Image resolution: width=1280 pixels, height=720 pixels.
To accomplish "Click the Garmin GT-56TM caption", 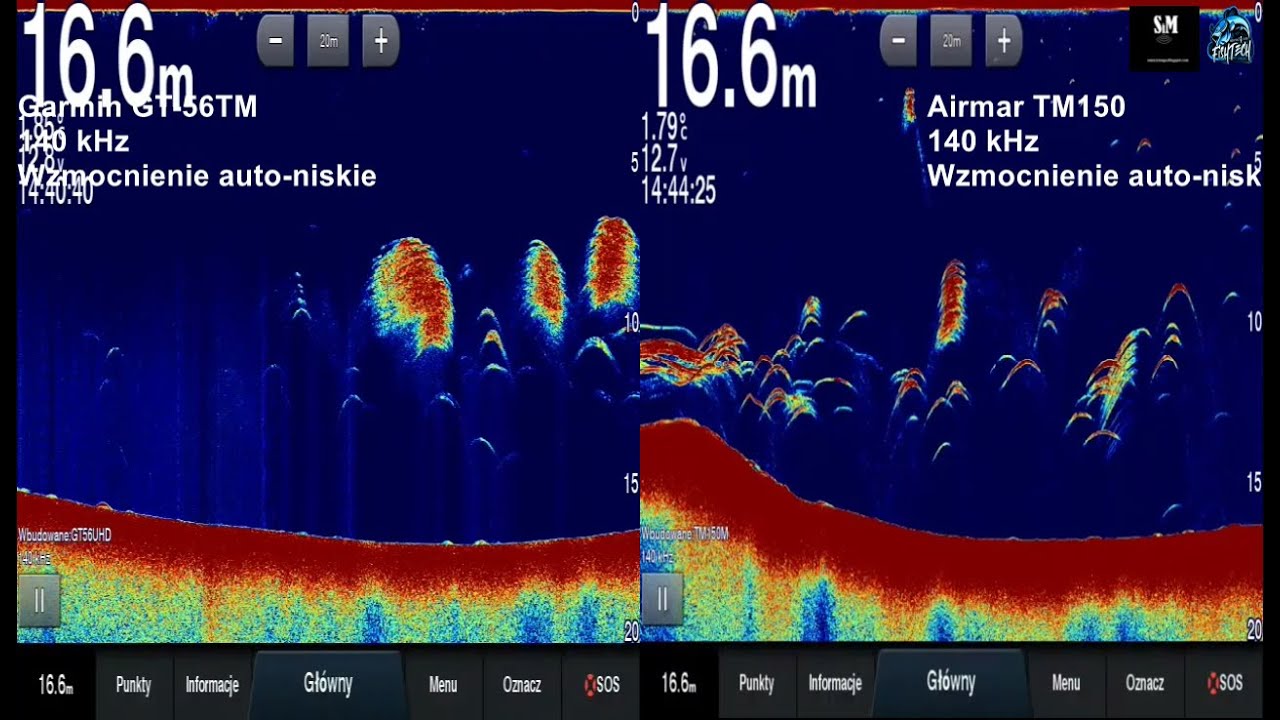I will click(x=137, y=107).
